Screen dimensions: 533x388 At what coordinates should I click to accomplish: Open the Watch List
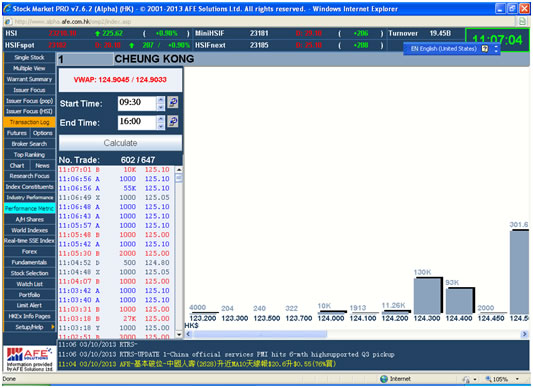tap(29, 284)
